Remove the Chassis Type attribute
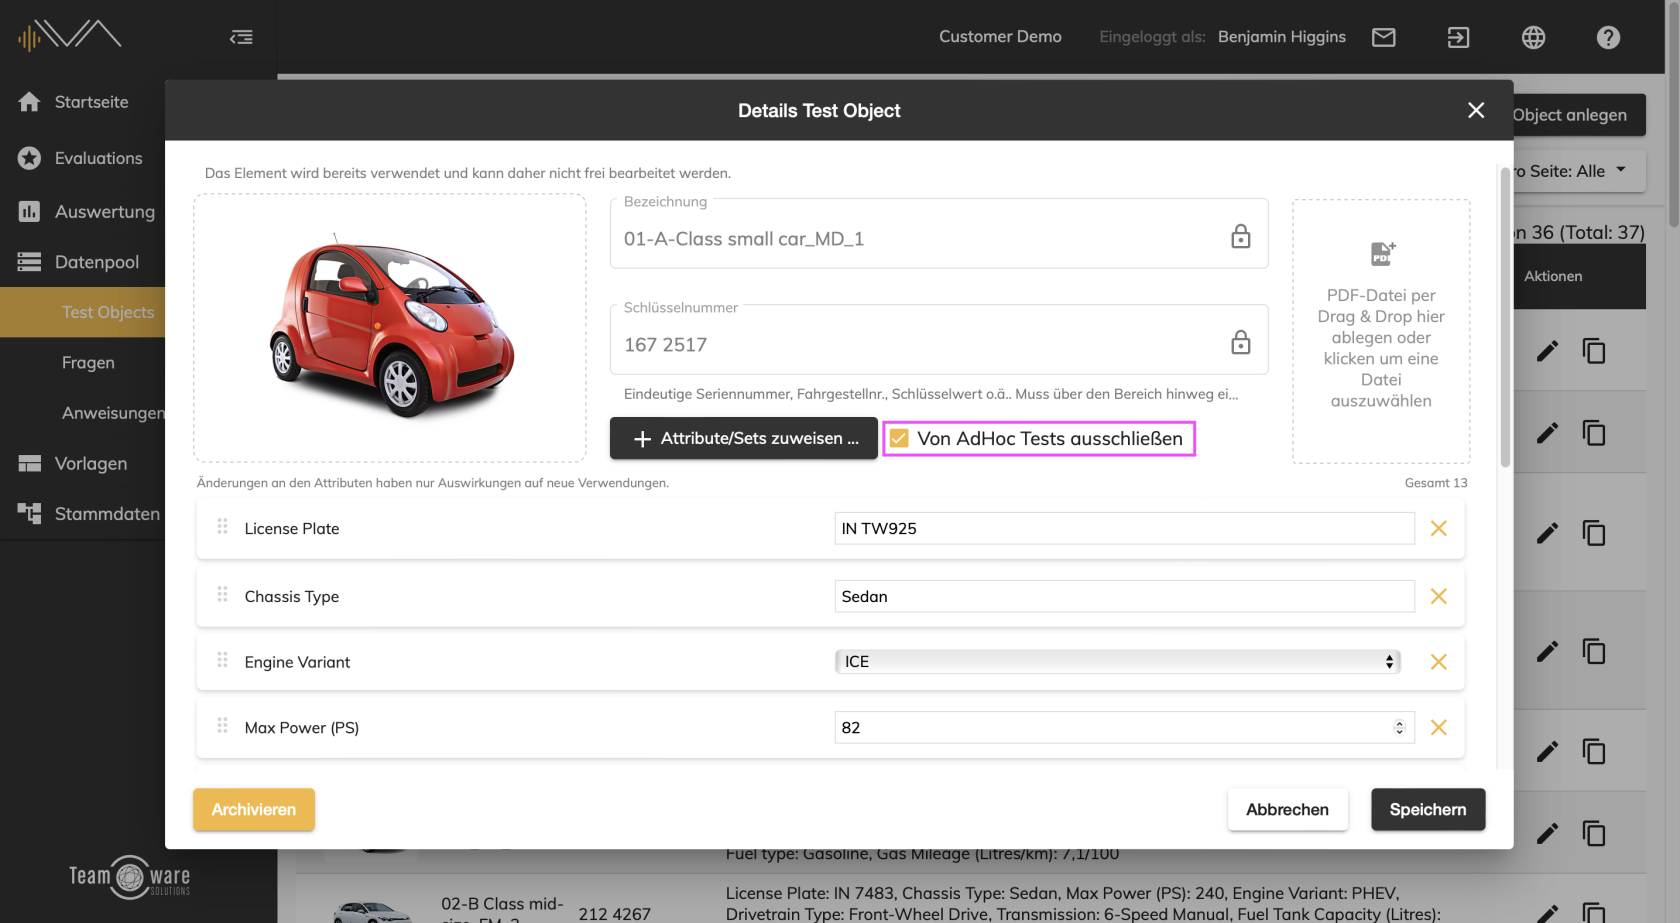The height and width of the screenshot is (923, 1680). 1439,596
